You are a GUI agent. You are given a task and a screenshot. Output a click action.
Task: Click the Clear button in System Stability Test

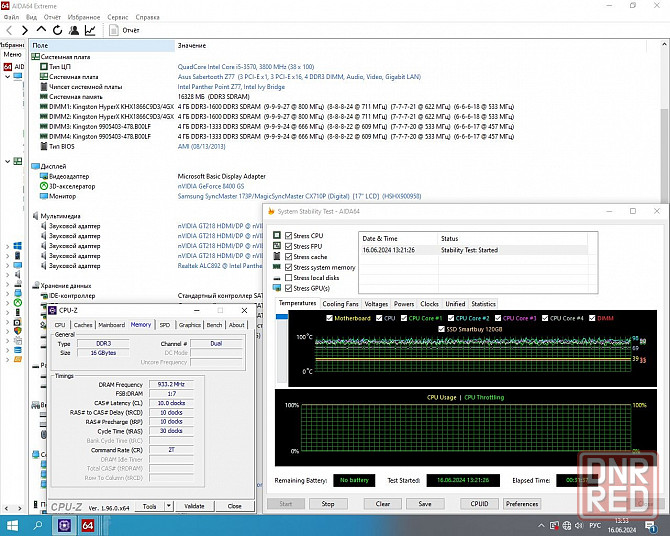[382, 504]
